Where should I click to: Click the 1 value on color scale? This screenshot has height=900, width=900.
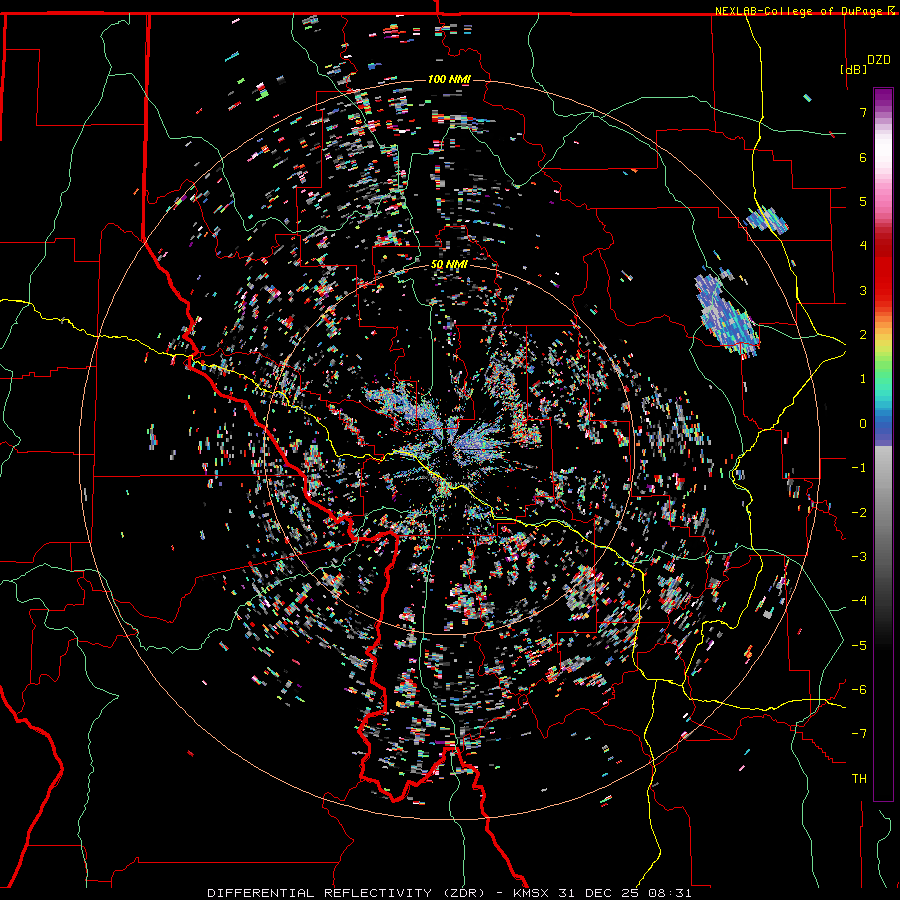click(x=862, y=379)
